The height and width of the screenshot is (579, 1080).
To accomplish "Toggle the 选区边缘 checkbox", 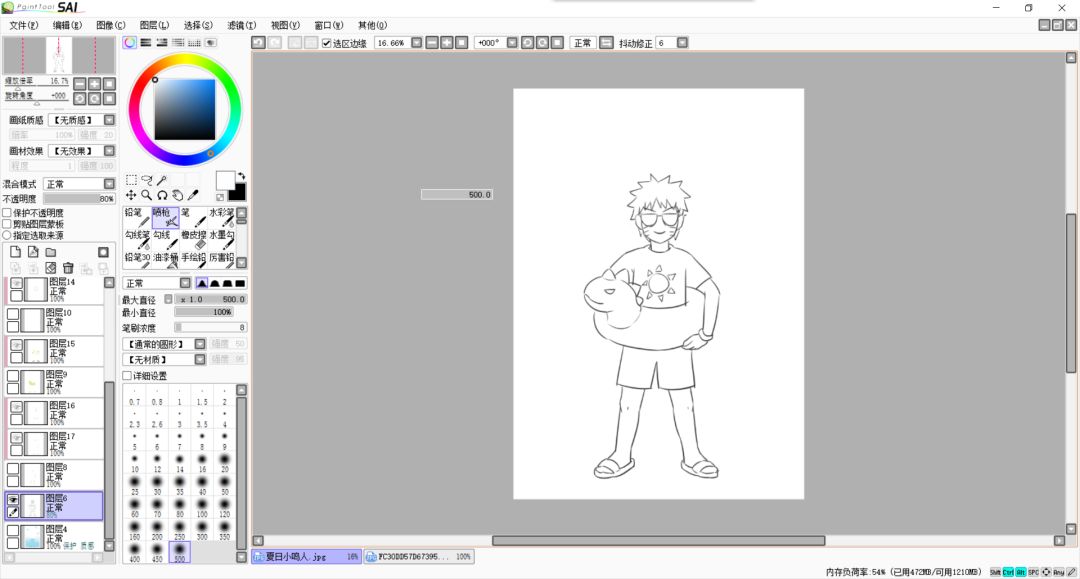I will (x=326, y=43).
